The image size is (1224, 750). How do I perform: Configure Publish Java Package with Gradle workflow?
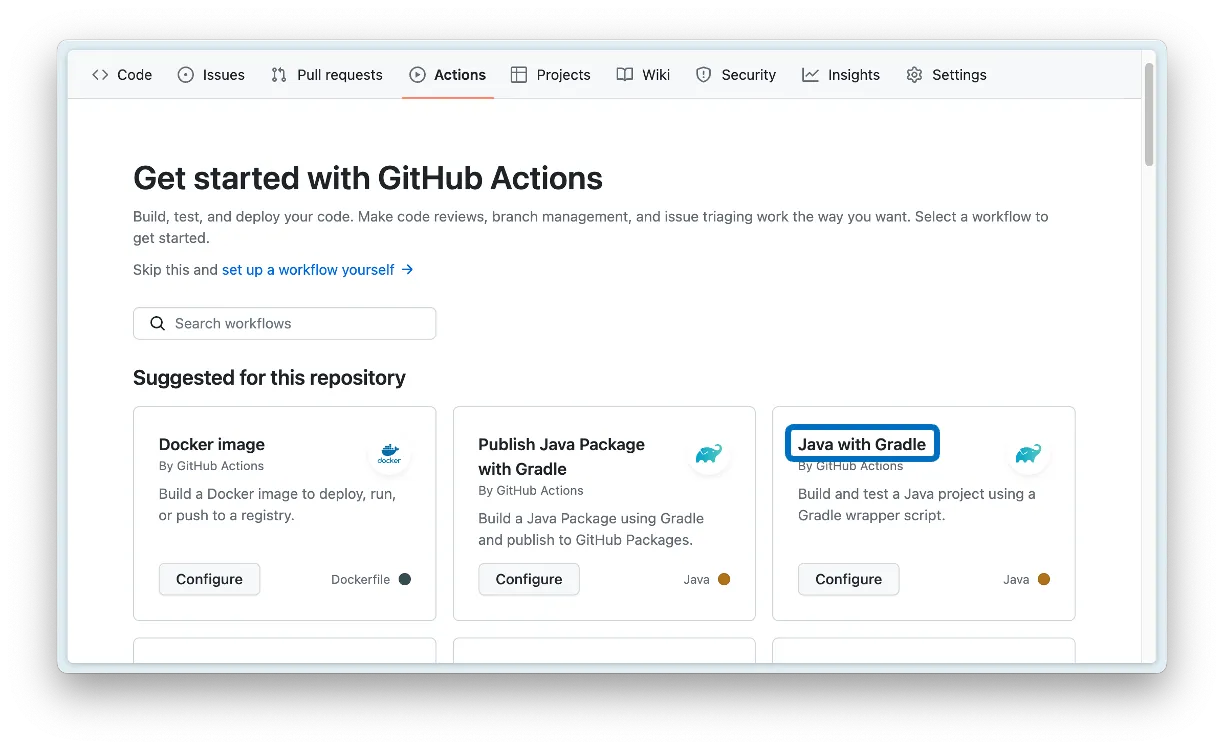[529, 579]
